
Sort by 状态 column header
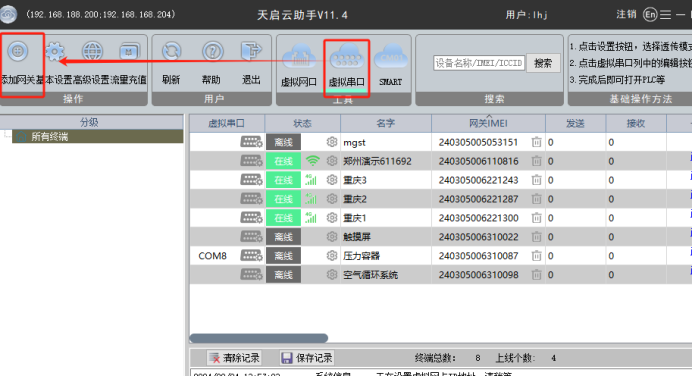(303, 123)
